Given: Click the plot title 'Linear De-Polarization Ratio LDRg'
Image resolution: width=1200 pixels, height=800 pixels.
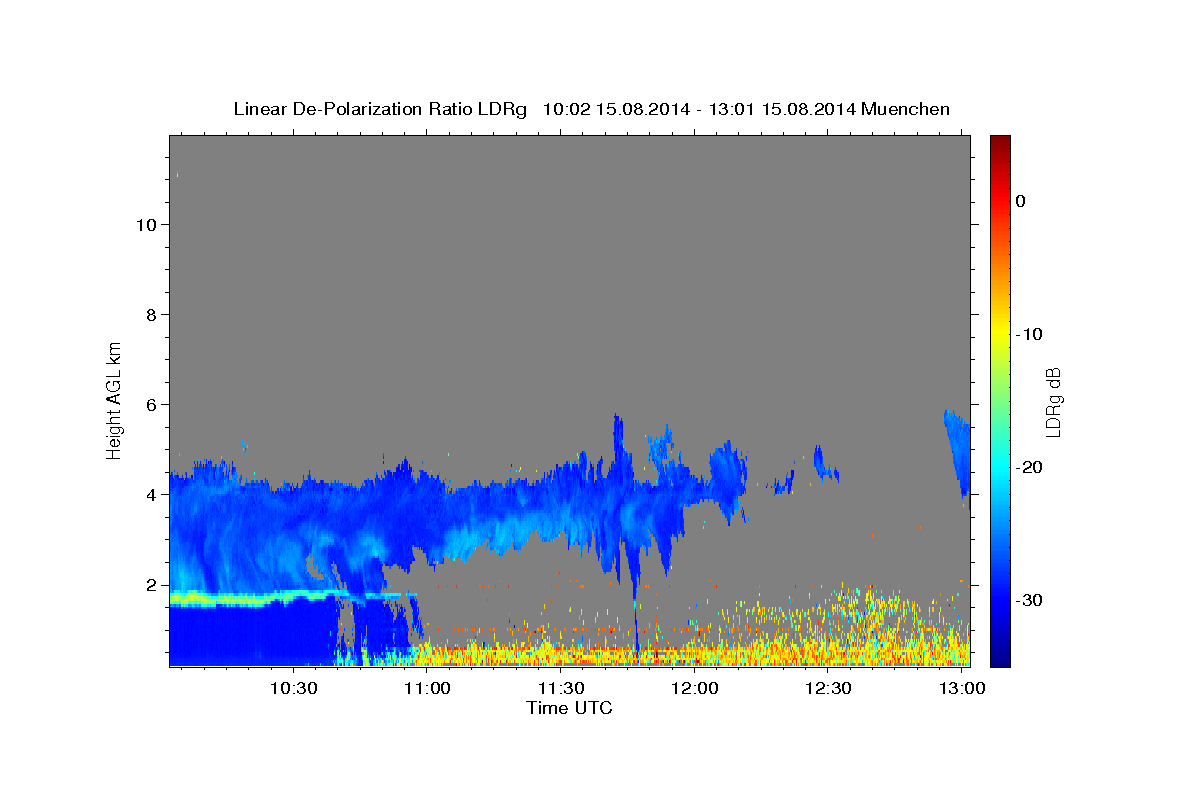Looking at the screenshot, I should pos(379,109).
